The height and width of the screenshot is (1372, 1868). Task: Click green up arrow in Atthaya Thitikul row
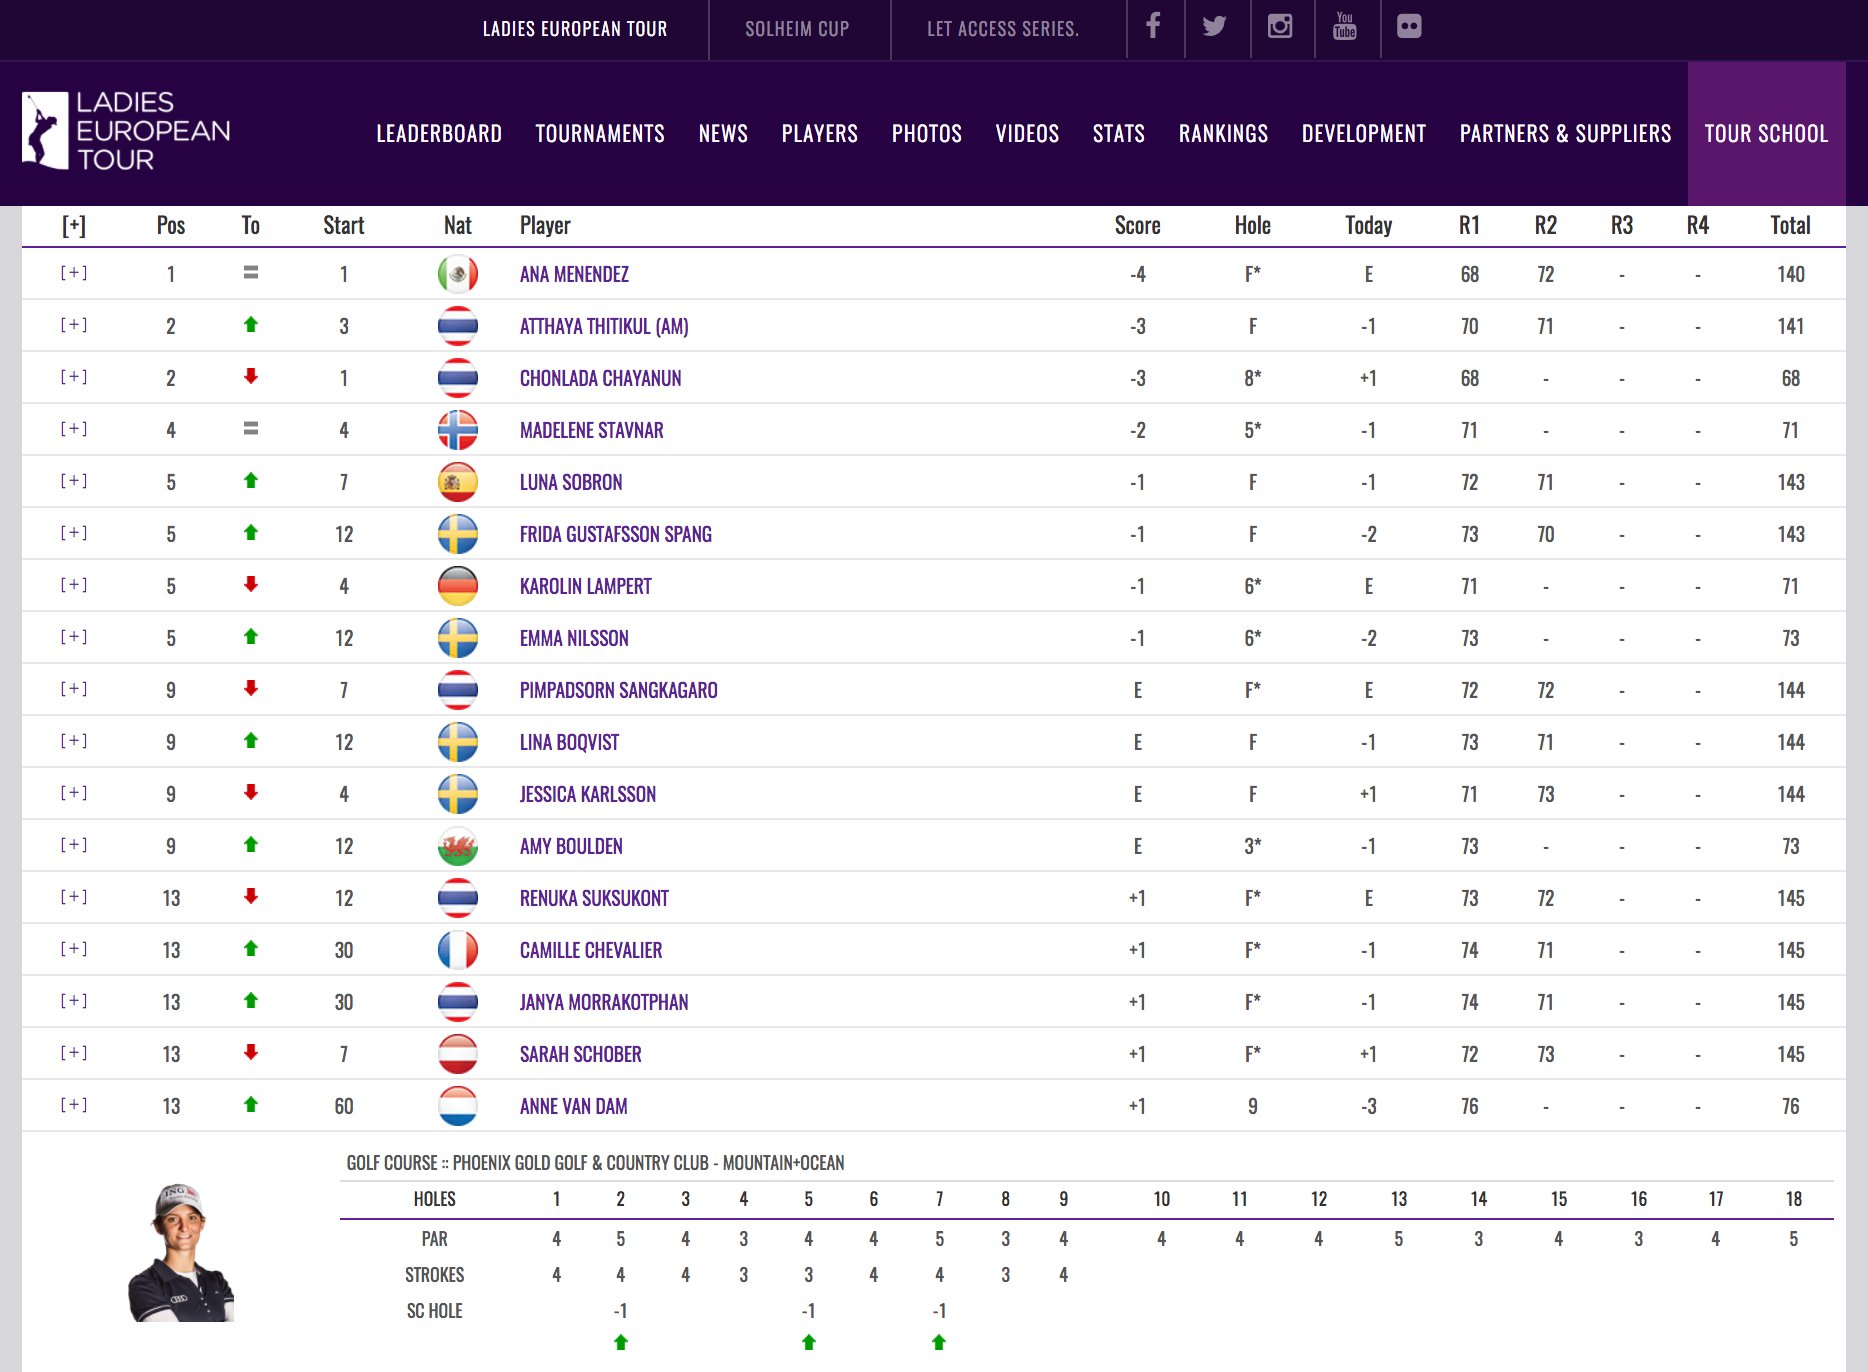point(251,324)
